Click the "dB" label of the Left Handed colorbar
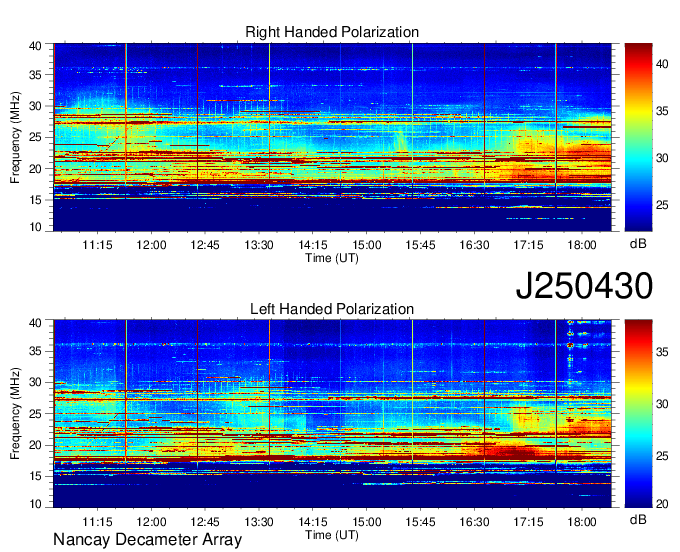 pyautogui.click(x=638, y=519)
